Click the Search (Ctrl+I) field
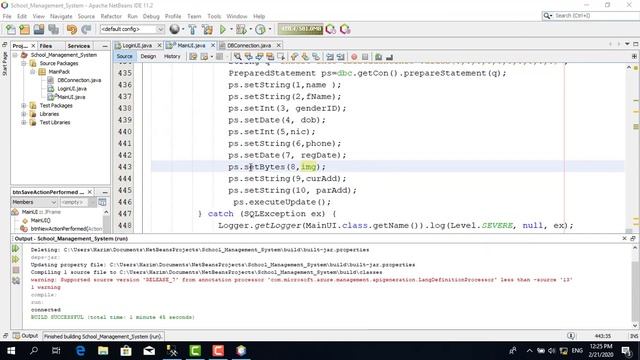The width and height of the screenshot is (640, 360). (596, 16)
